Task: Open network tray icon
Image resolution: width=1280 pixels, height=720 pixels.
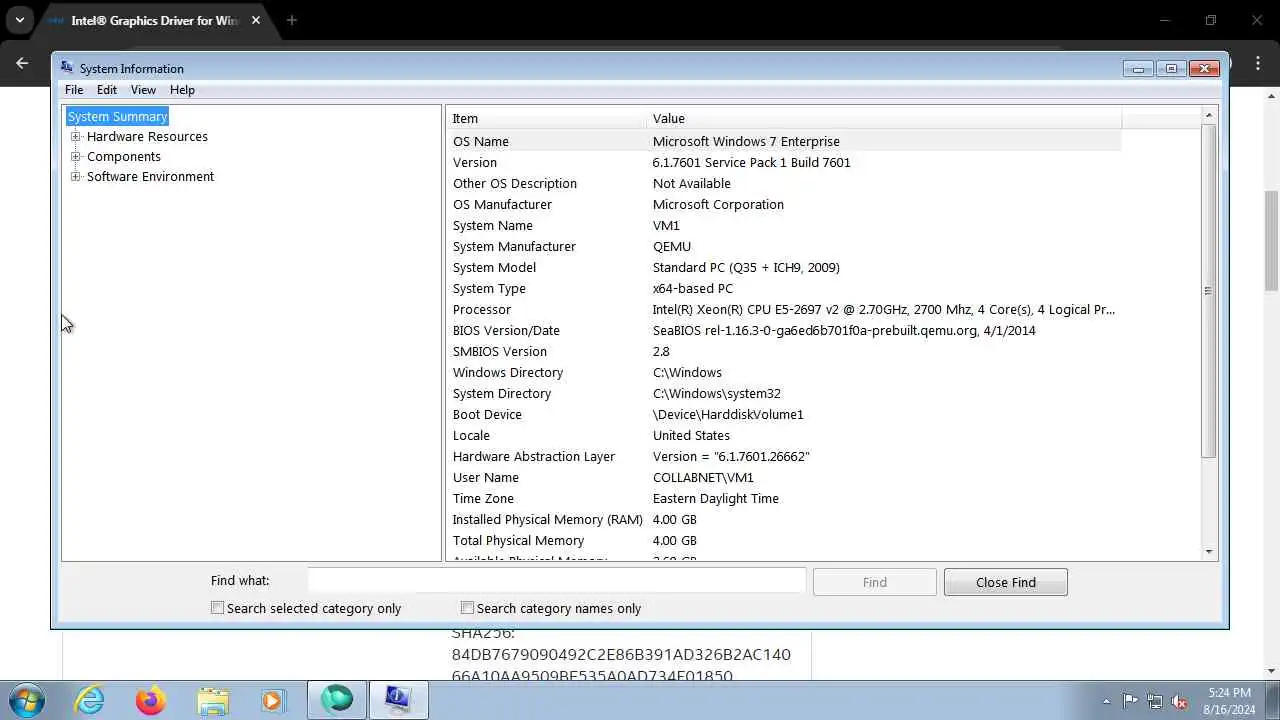Action: point(1155,701)
